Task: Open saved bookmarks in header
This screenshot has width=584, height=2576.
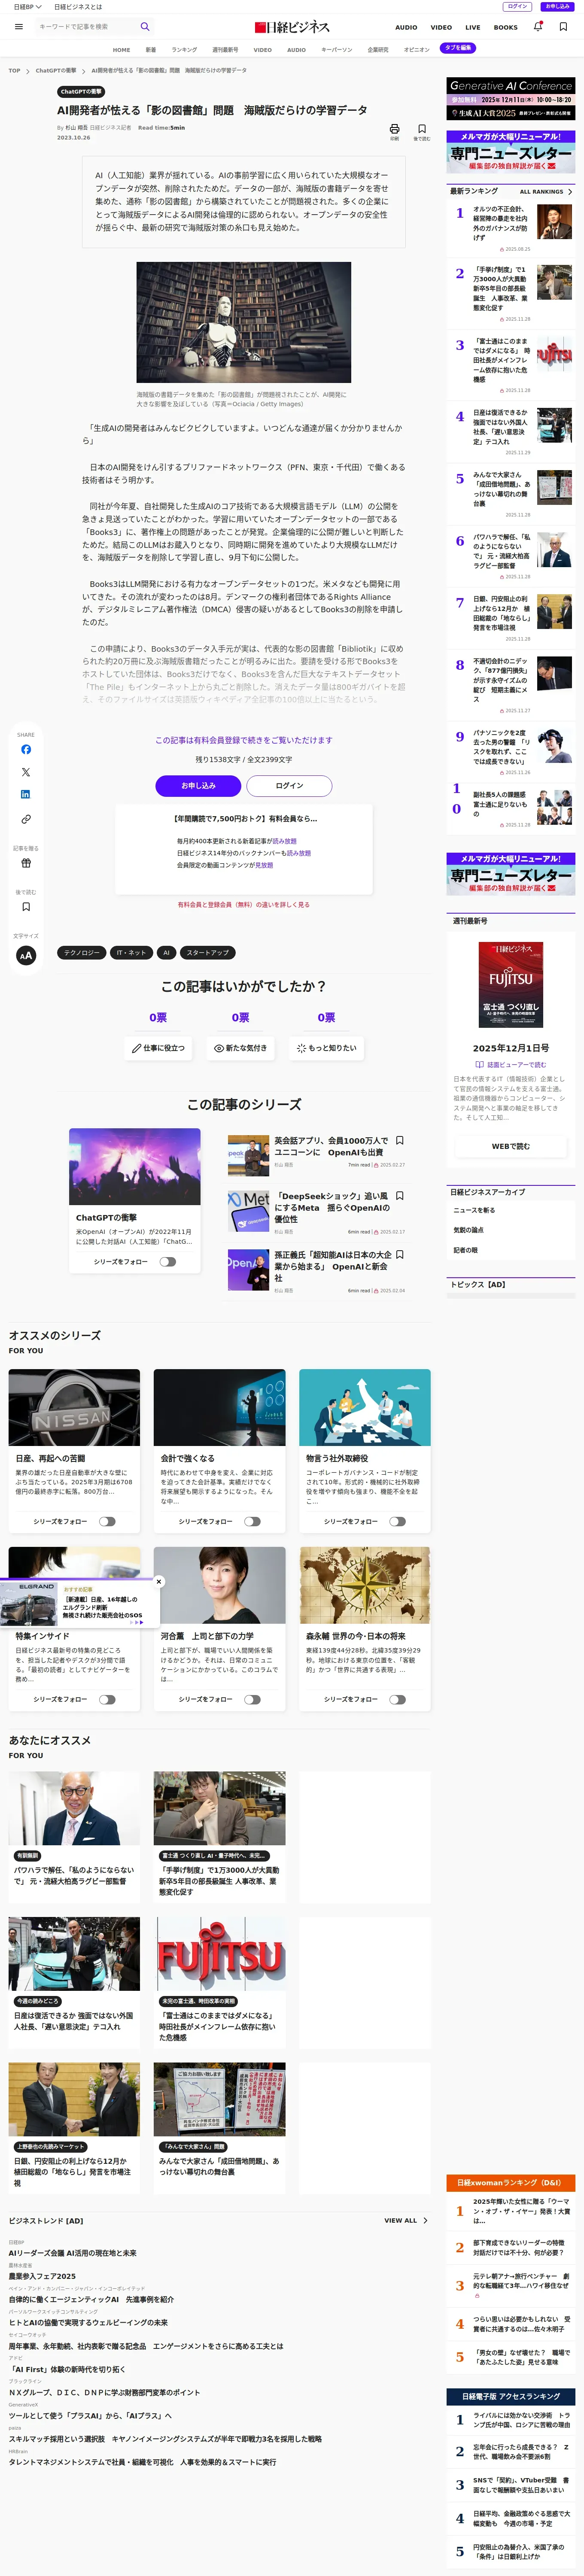Action: point(563,27)
